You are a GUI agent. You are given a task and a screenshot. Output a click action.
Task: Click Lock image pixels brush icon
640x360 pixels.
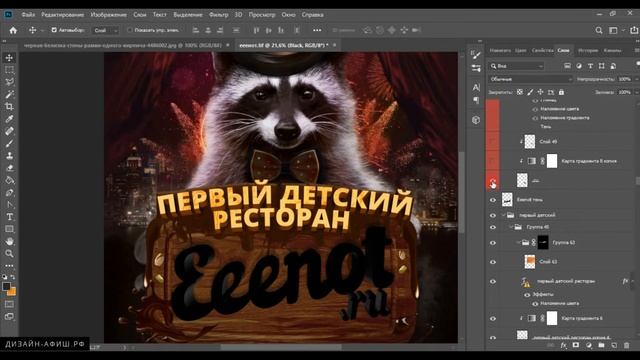pos(530,92)
